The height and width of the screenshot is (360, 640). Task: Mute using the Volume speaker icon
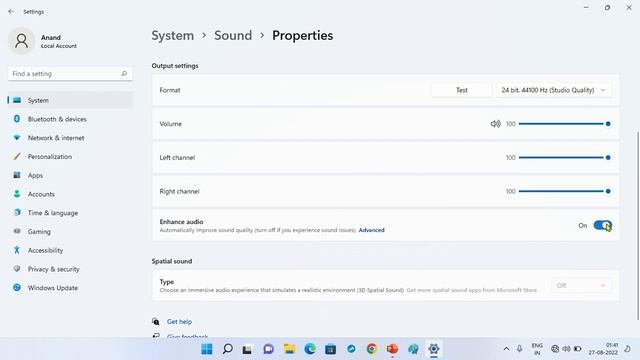[x=496, y=124]
